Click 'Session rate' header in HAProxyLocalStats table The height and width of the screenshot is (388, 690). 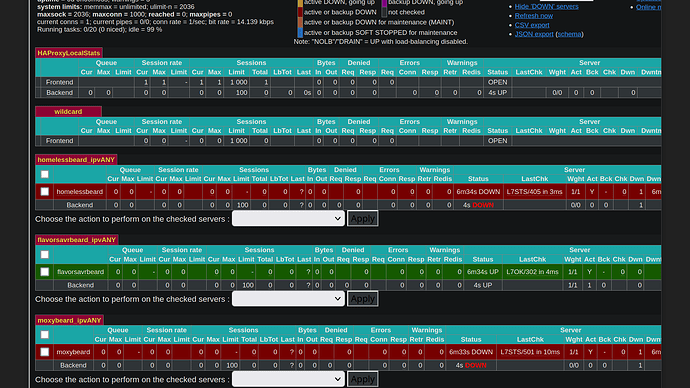tap(161, 63)
